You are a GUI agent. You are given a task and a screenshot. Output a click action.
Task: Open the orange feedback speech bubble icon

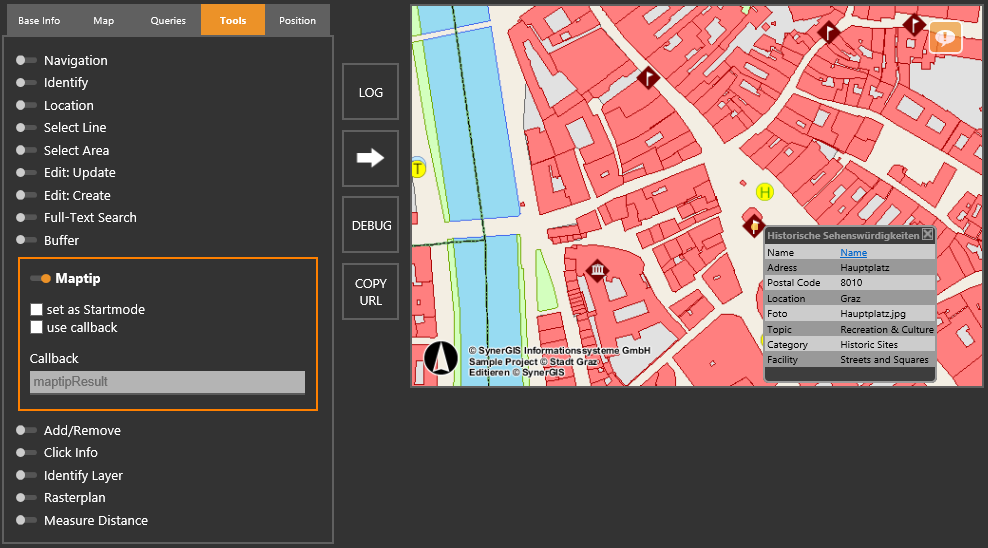(945, 38)
